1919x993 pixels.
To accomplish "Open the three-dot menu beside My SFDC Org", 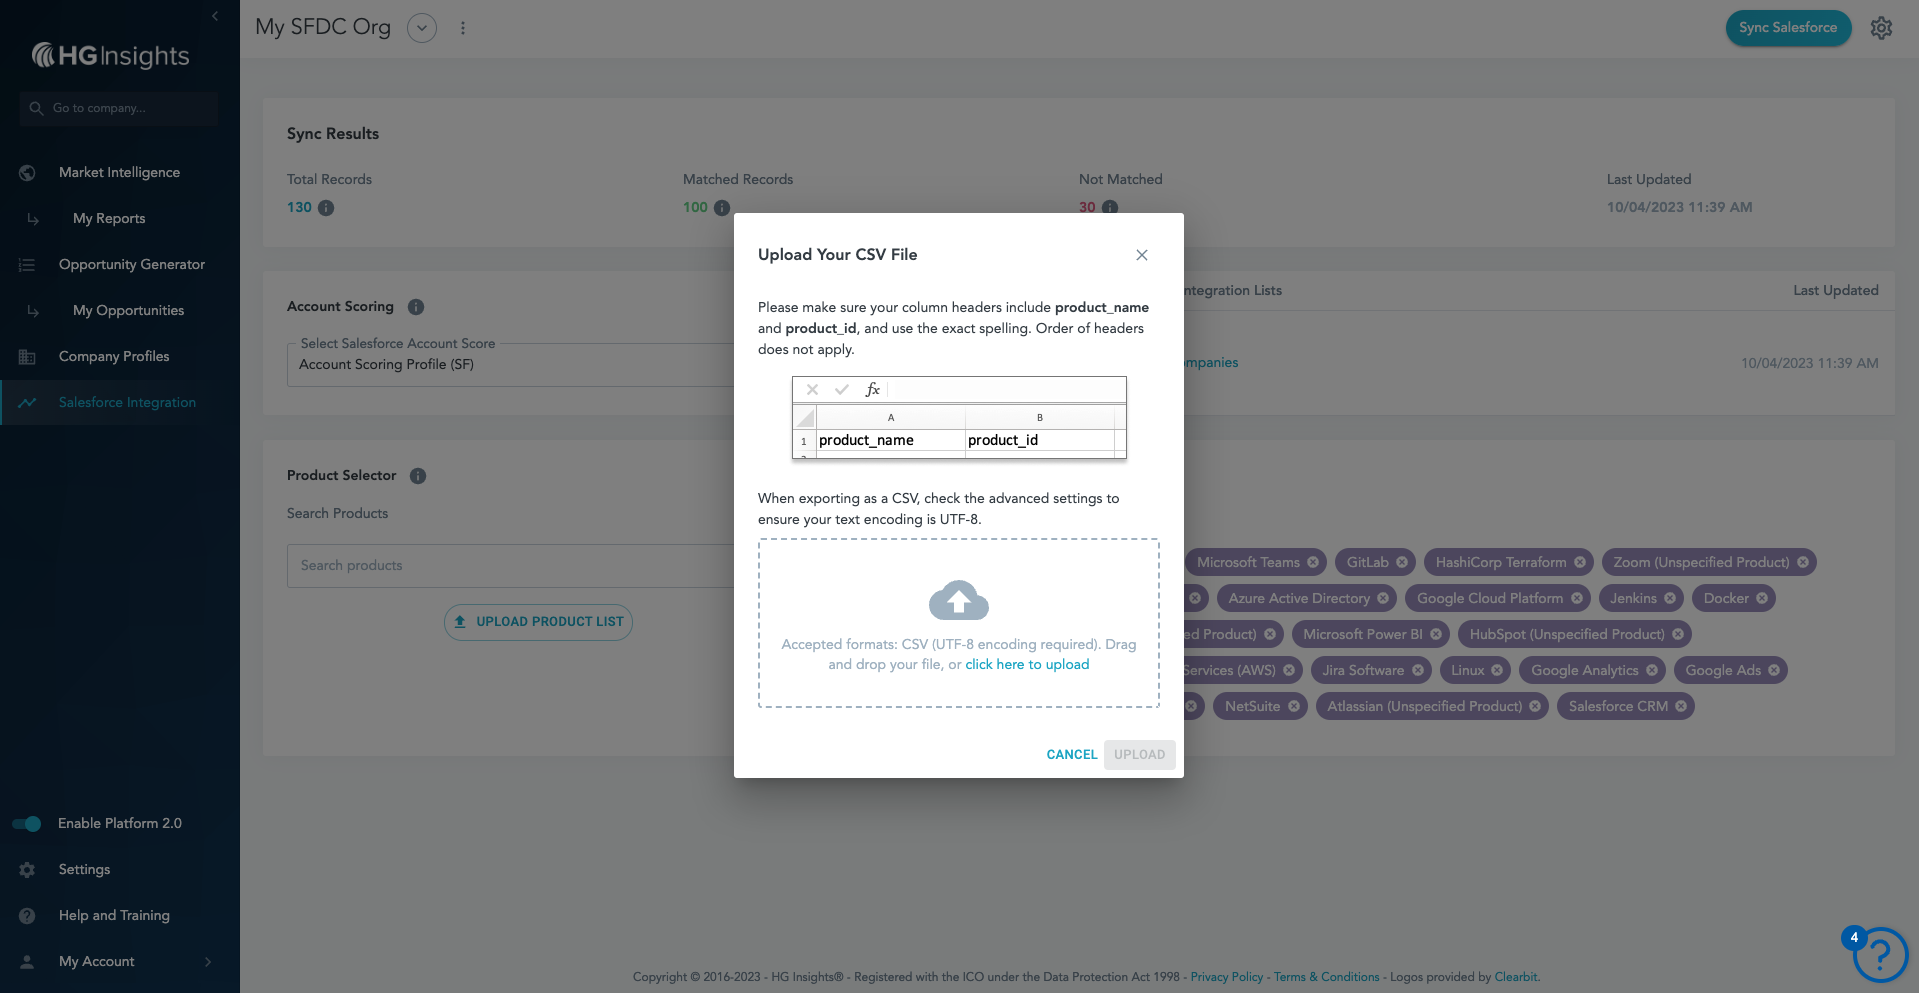I will click(463, 28).
